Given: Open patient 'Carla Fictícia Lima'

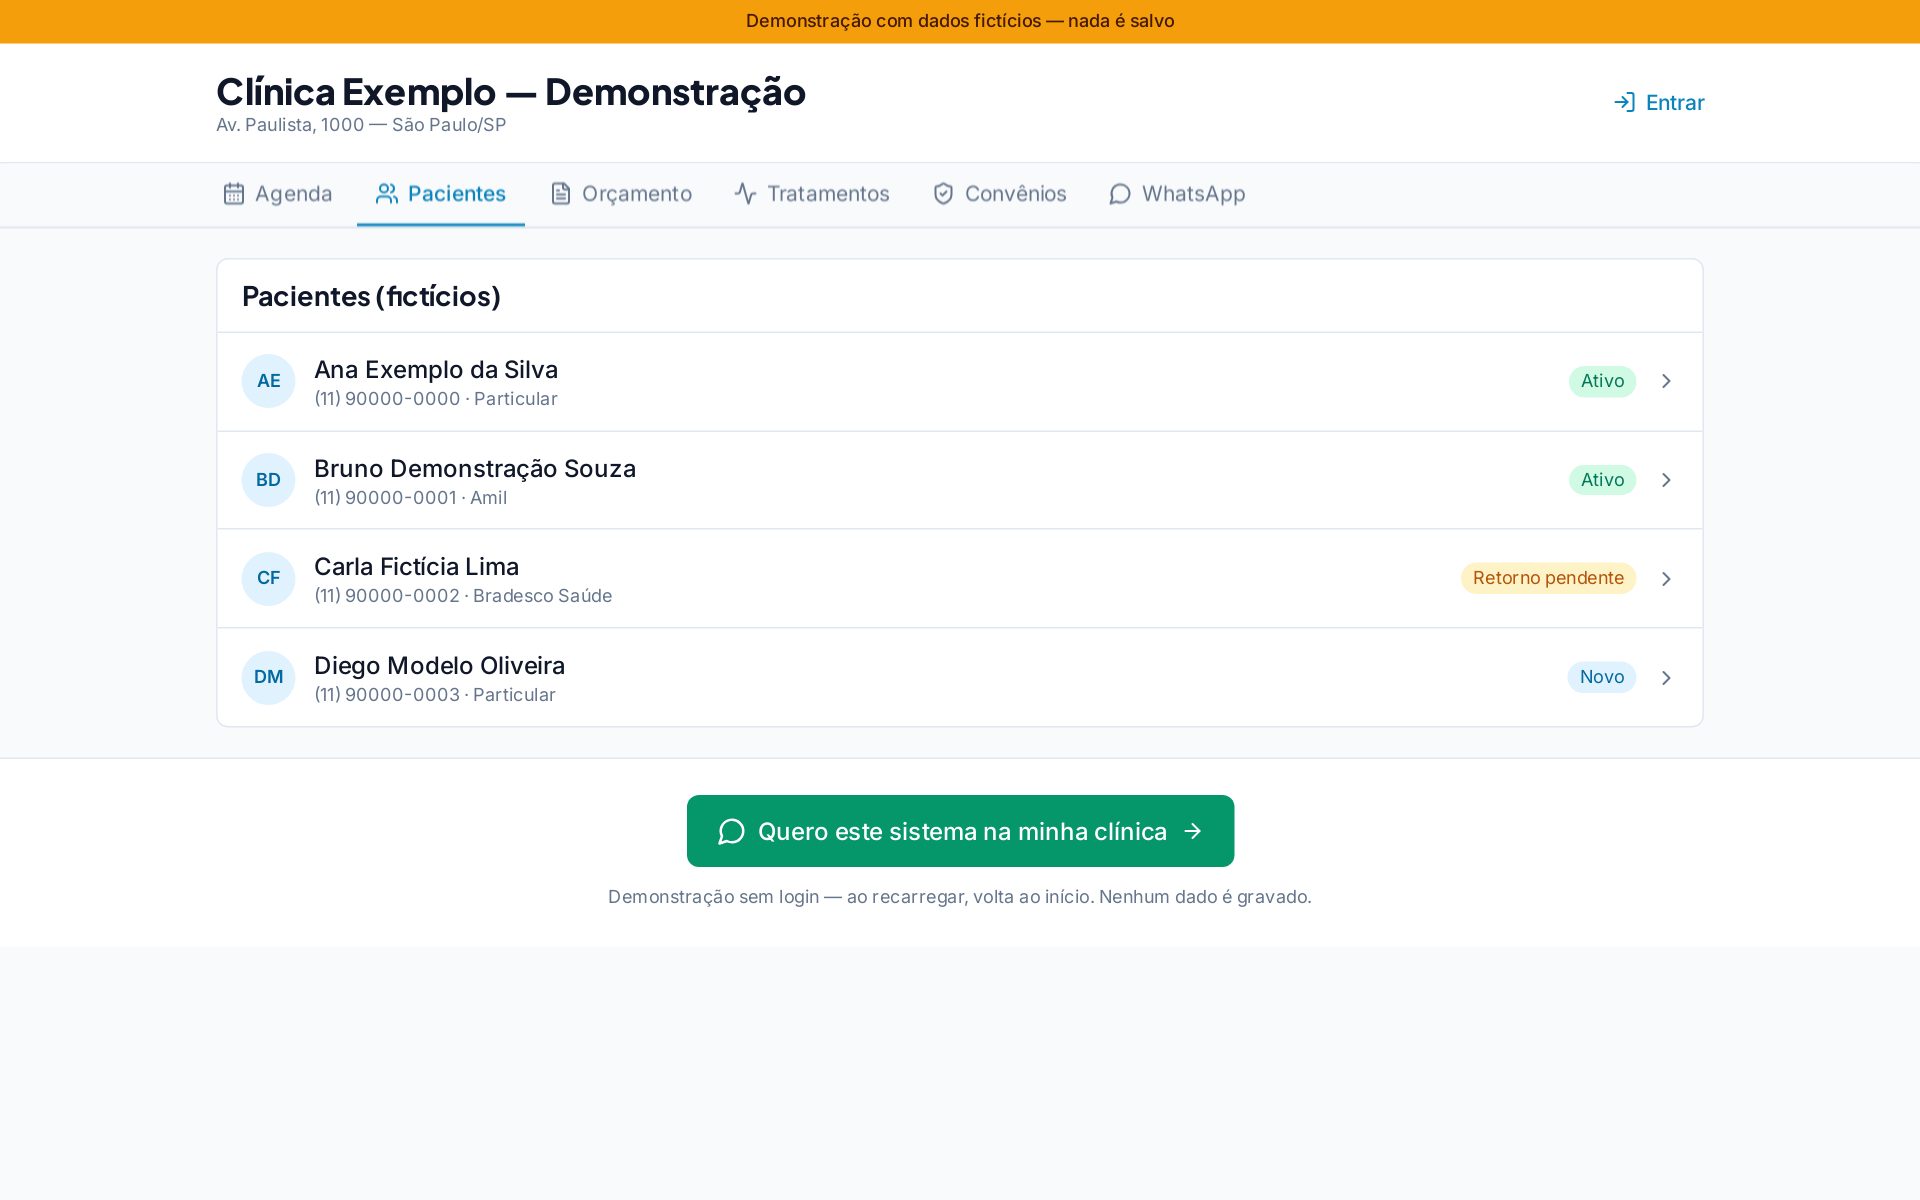Looking at the screenshot, I should click(960, 579).
